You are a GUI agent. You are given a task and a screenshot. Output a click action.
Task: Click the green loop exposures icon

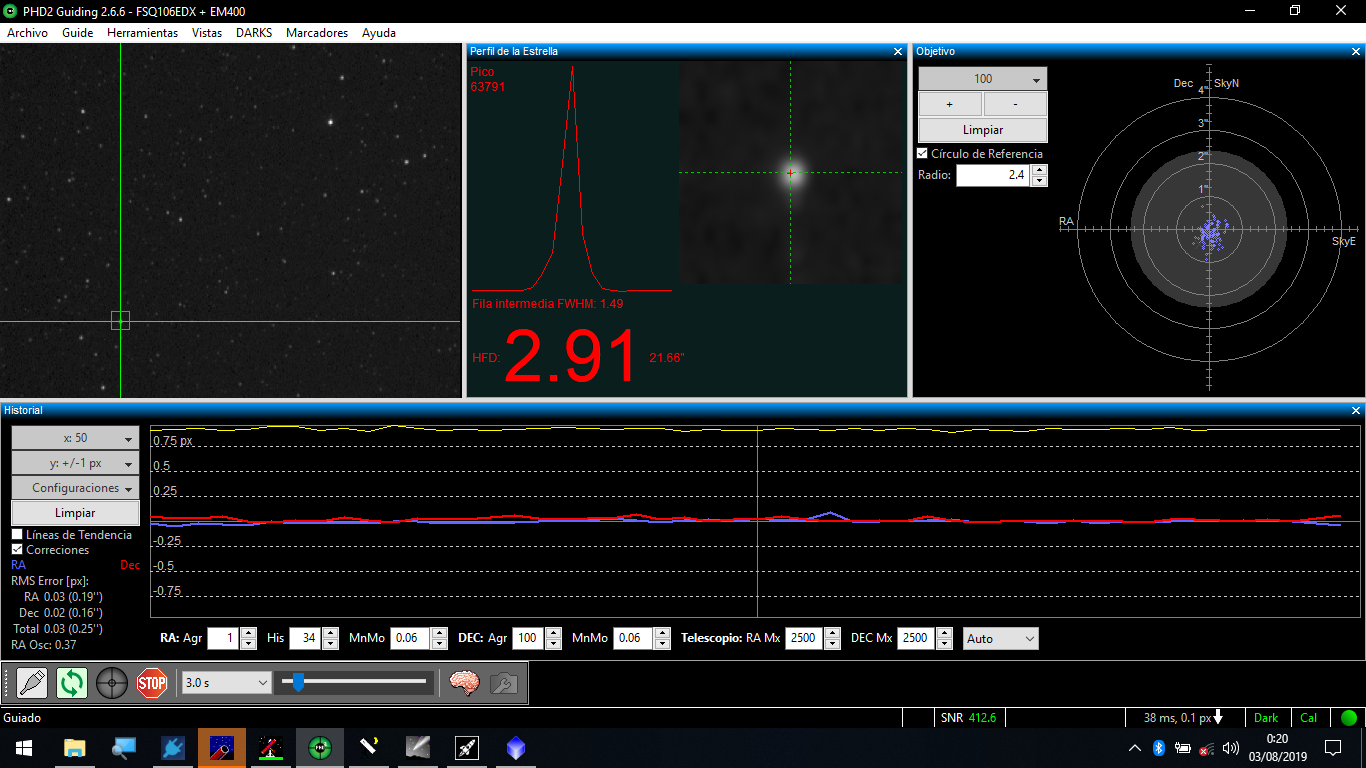(x=72, y=683)
